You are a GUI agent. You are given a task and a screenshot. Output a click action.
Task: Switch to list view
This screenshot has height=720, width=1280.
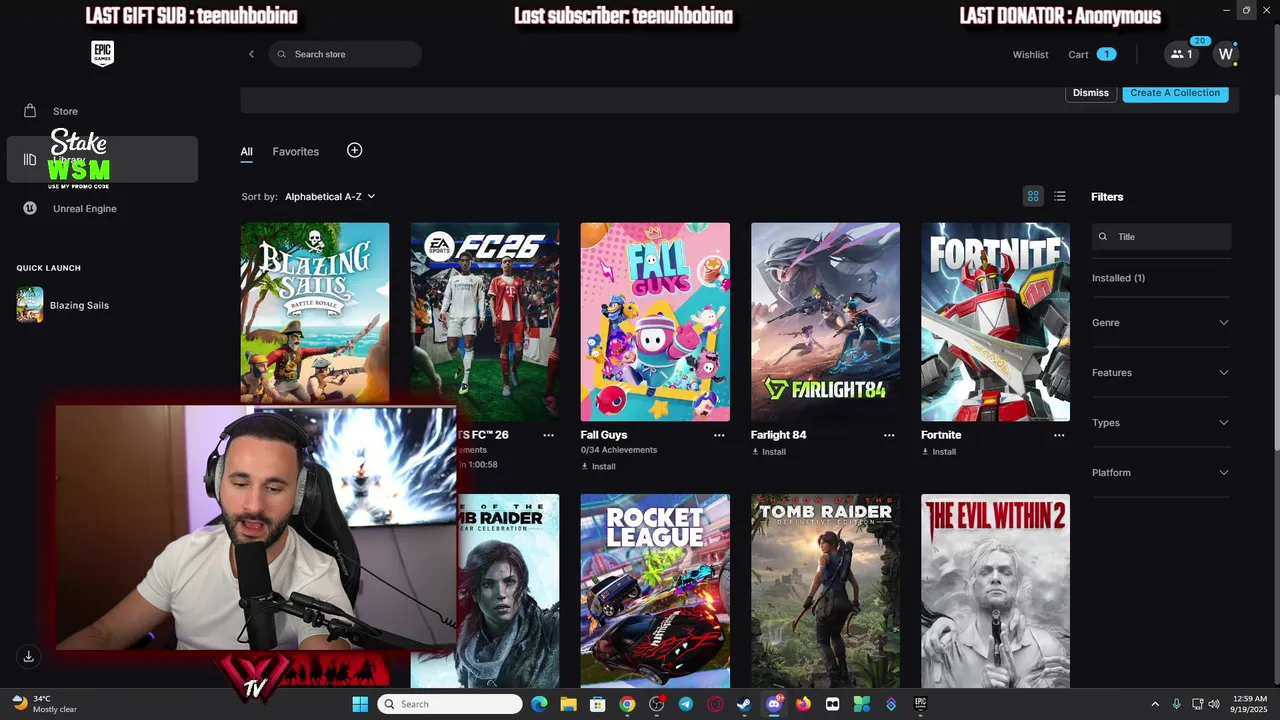pos(1060,196)
